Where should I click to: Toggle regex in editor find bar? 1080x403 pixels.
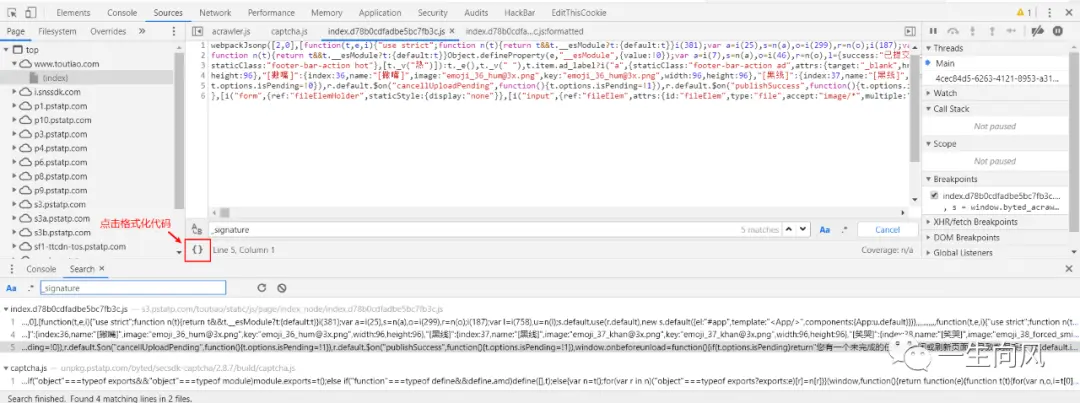click(x=845, y=229)
